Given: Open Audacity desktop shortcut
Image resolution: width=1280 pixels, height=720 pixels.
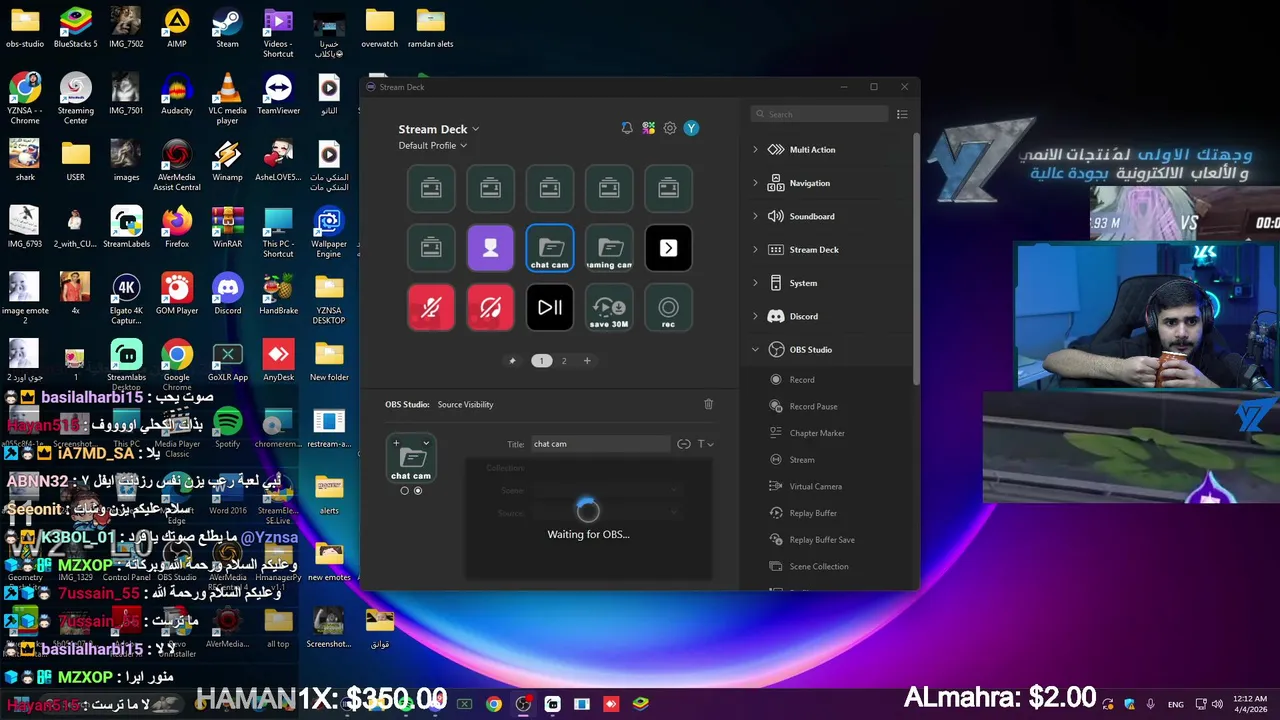Looking at the screenshot, I should (176, 96).
